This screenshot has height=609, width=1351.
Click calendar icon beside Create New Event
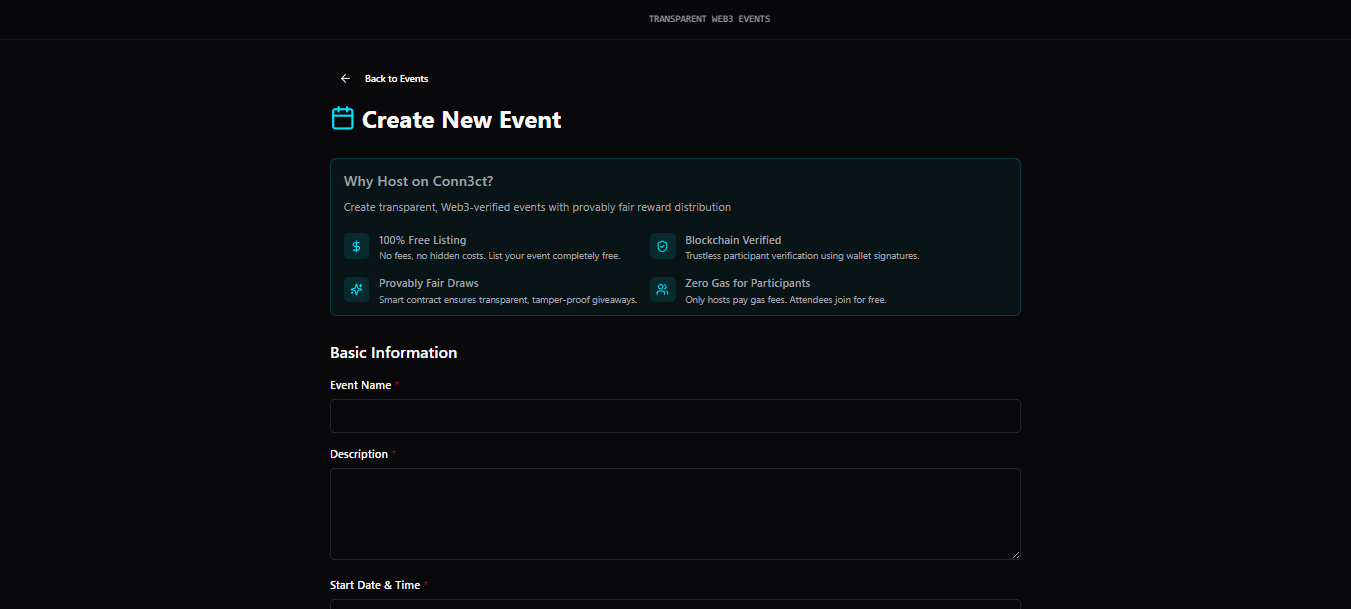(343, 118)
